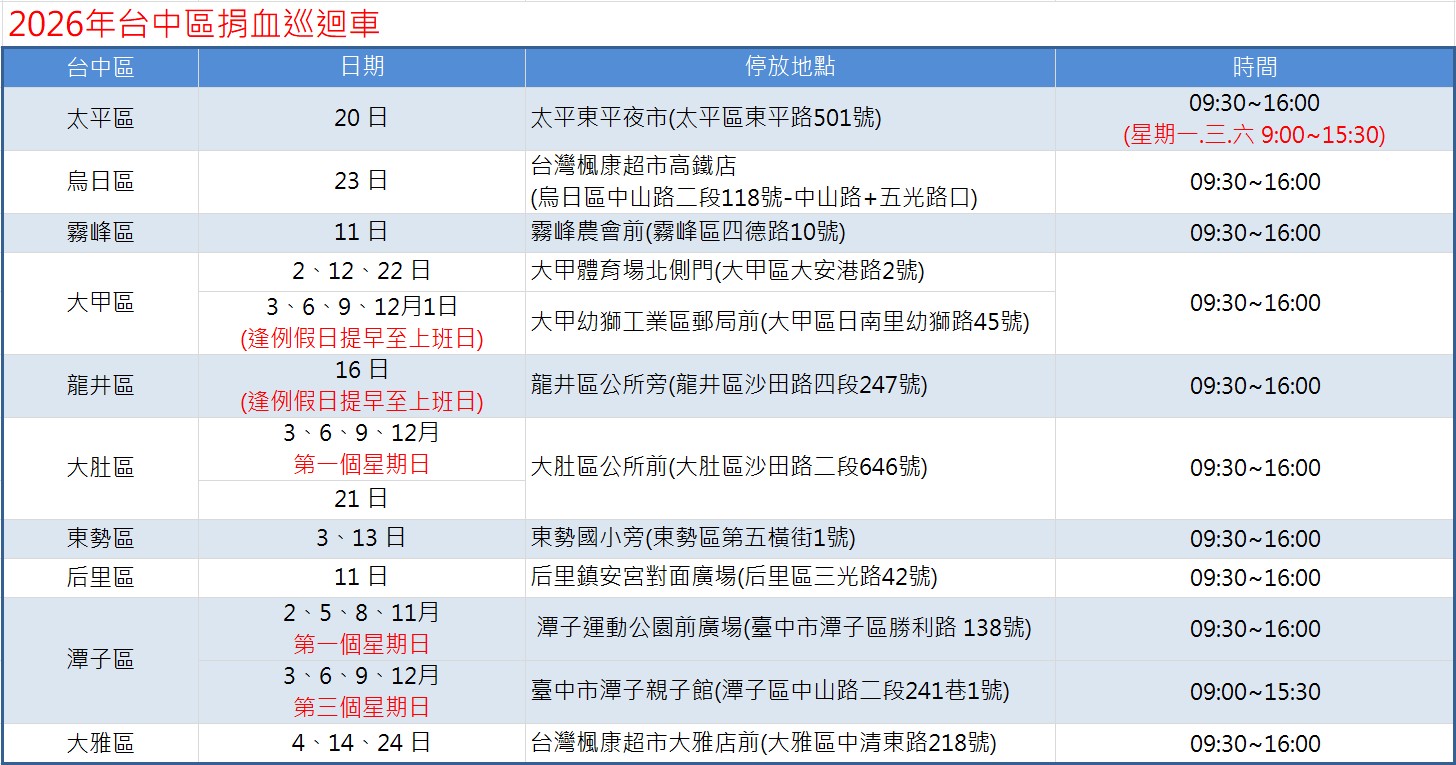1456x765 pixels.
Task: Click the 大肚區 date cell 21 日
Action: (x=361, y=499)
